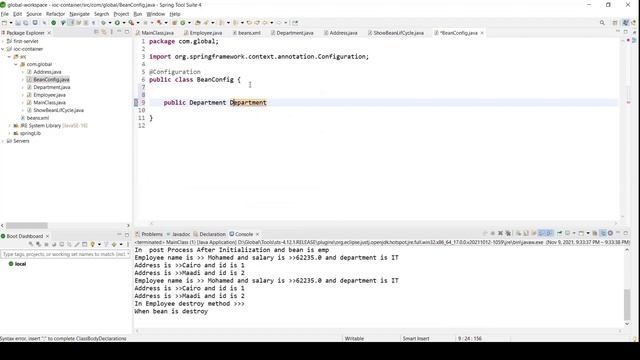This screenshot has height=360, width=640.
Task: Switch to the MainClass.java editor tab
Action: 158,33
